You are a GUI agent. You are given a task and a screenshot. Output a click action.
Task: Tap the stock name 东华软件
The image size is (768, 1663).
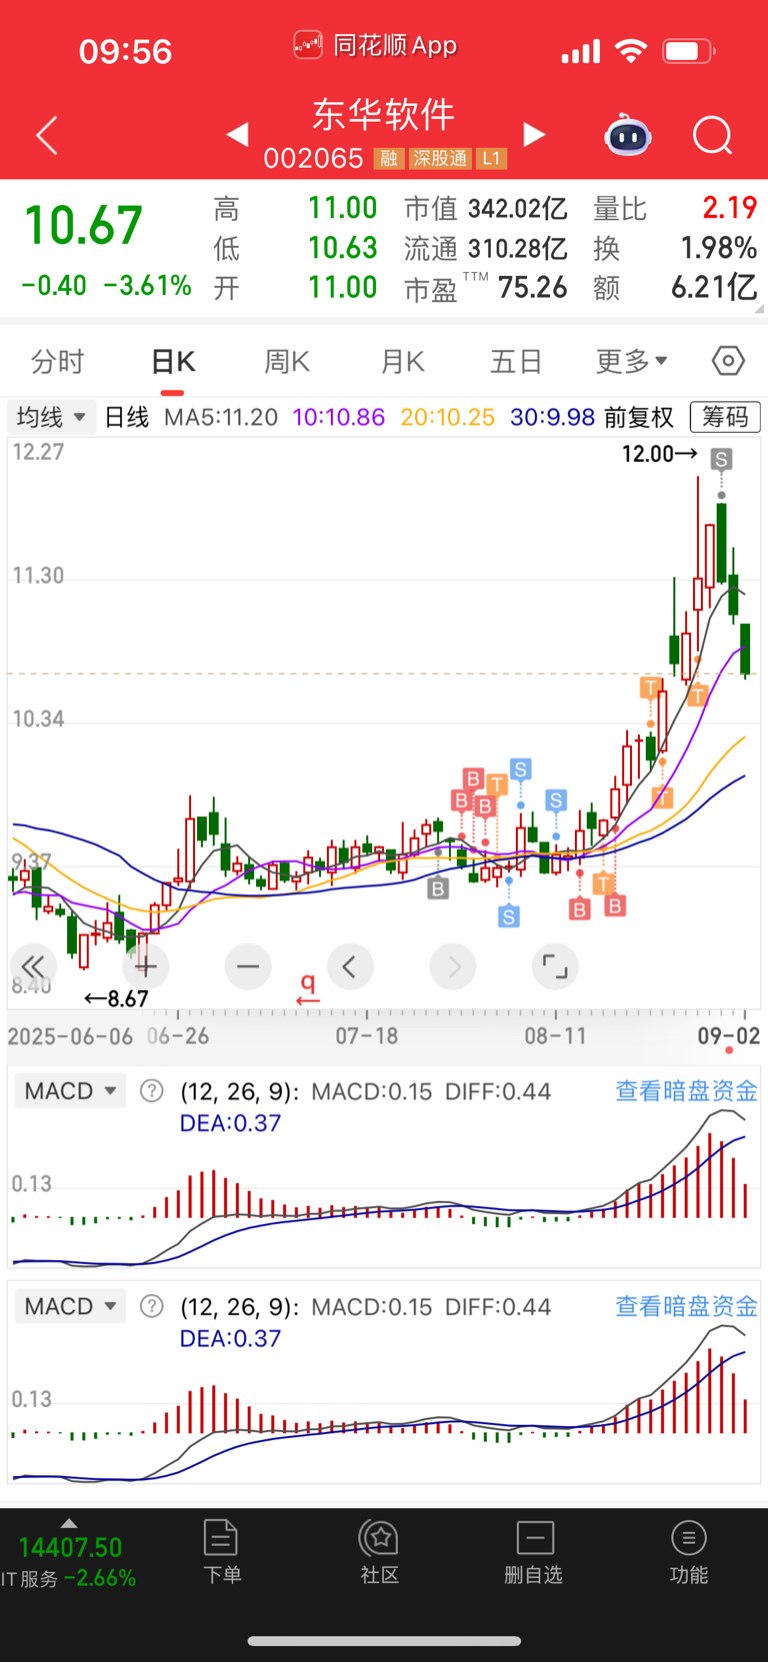[x=384, y=115]
